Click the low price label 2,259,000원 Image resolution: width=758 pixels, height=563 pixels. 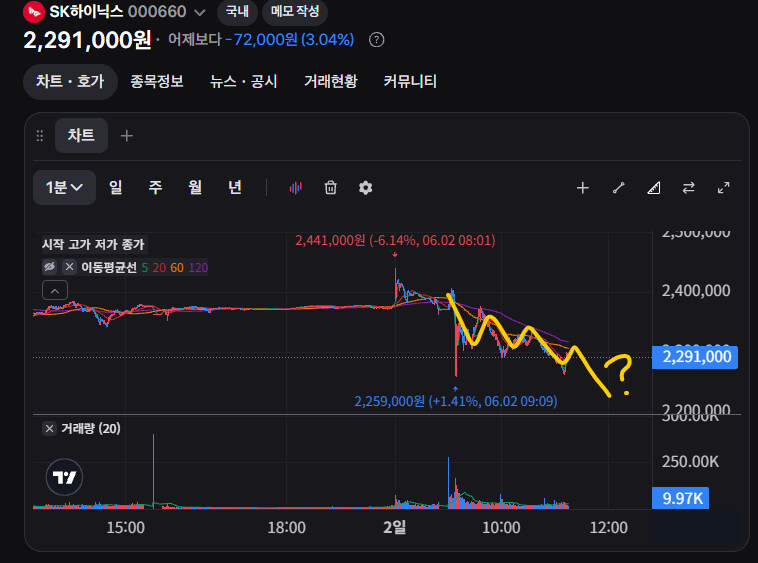coord(456,401)
